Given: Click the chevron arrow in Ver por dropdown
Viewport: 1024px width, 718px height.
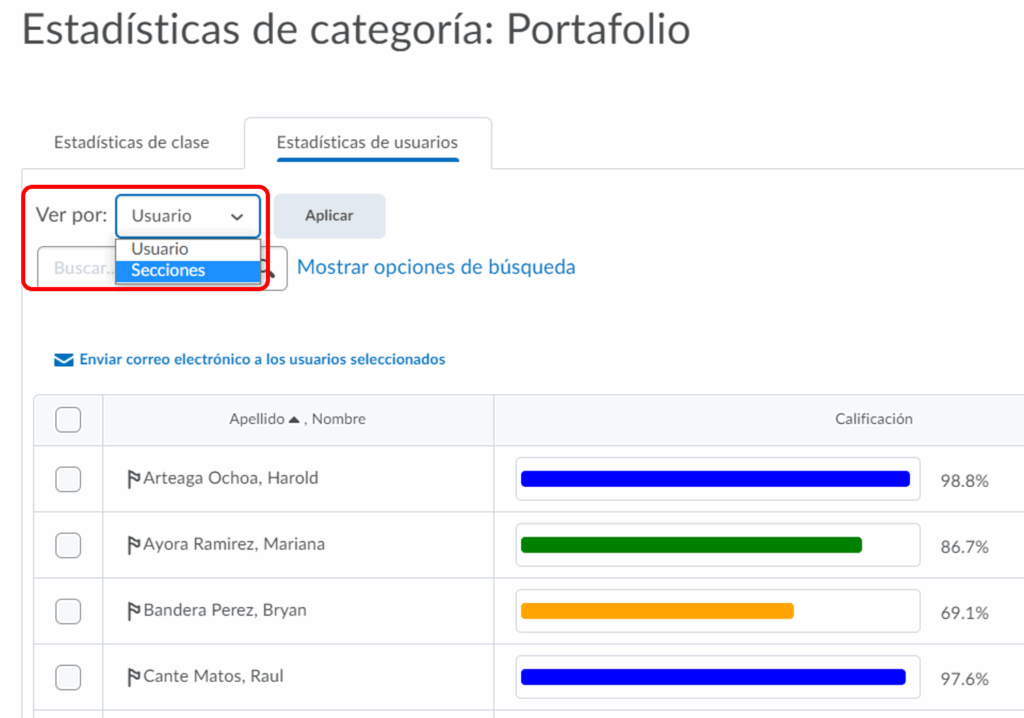Looking at the screenshot, I should (237, 216).
